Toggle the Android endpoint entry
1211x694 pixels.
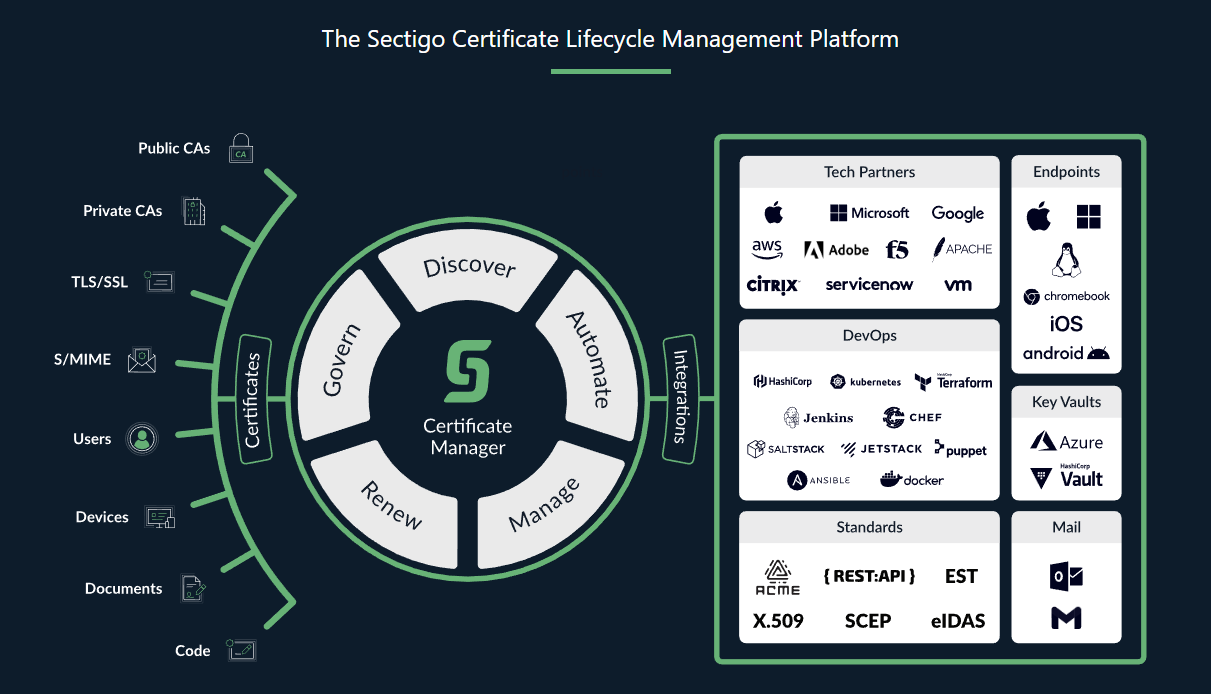click(1065, 353)
